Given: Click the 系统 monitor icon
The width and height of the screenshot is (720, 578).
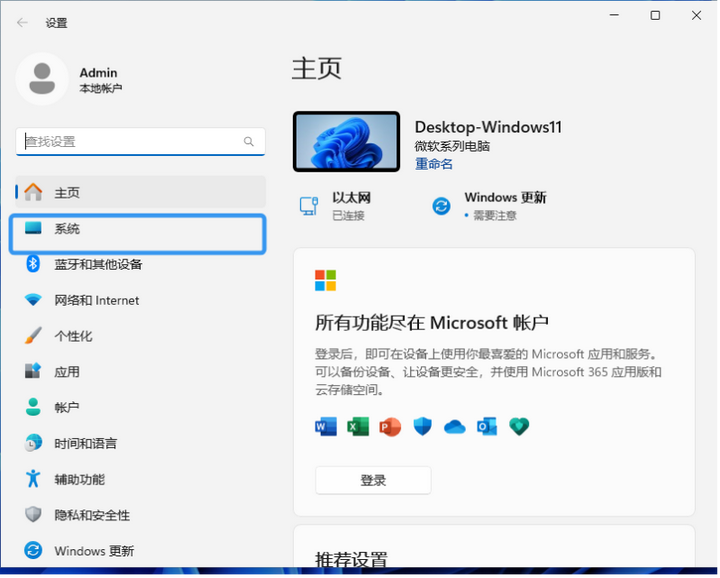Looking at the screenshot, I should 33,228.
